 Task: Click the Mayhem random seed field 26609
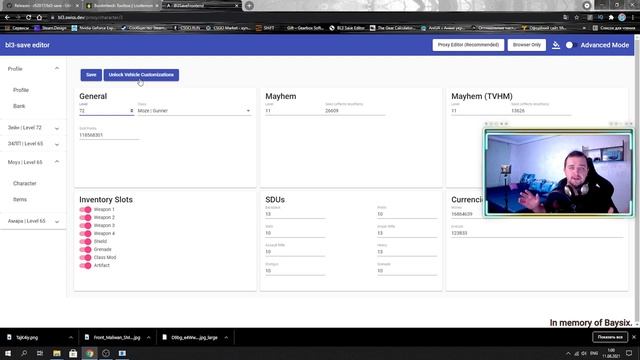pyautogui.click(x=355, y=111)
